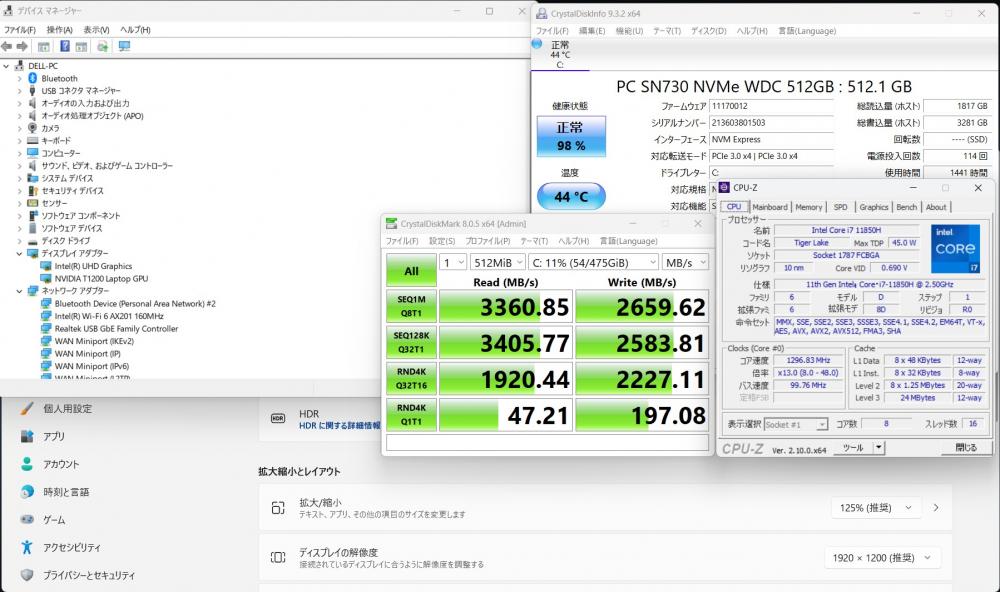The height and width of the screenshot is (592, 1000).
Task: Collapse the ディスプレイ アダプター node
Action: pos(19,253)
